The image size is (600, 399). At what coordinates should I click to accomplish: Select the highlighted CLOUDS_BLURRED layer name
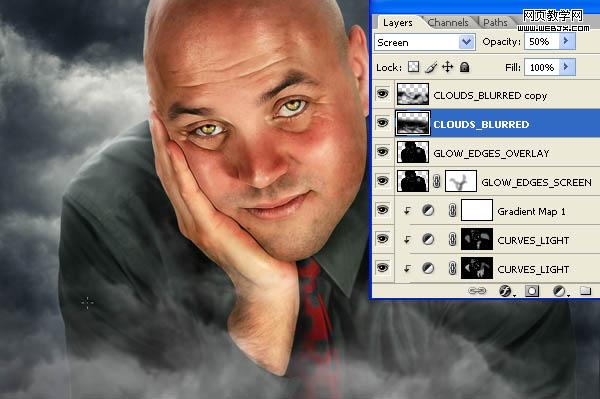click(481, 124)
